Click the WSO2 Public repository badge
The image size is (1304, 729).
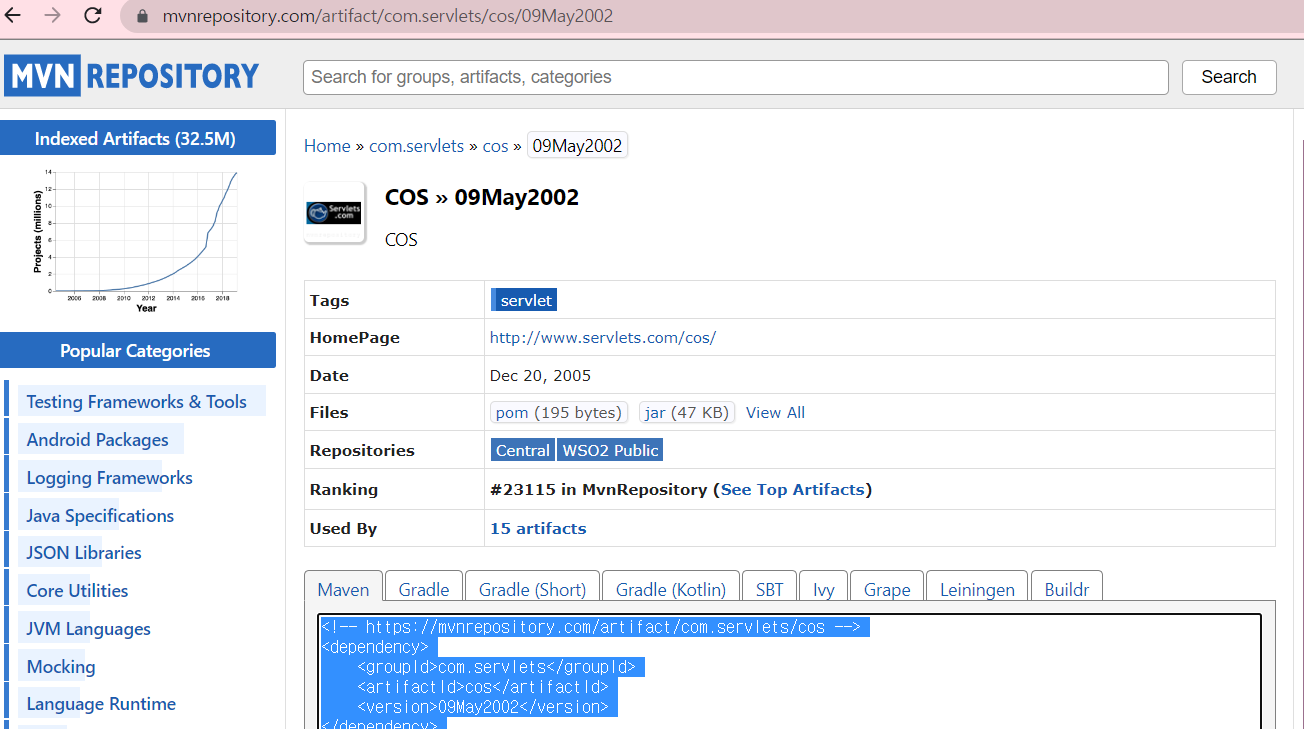pyautogui.click(x=610, y=451)
